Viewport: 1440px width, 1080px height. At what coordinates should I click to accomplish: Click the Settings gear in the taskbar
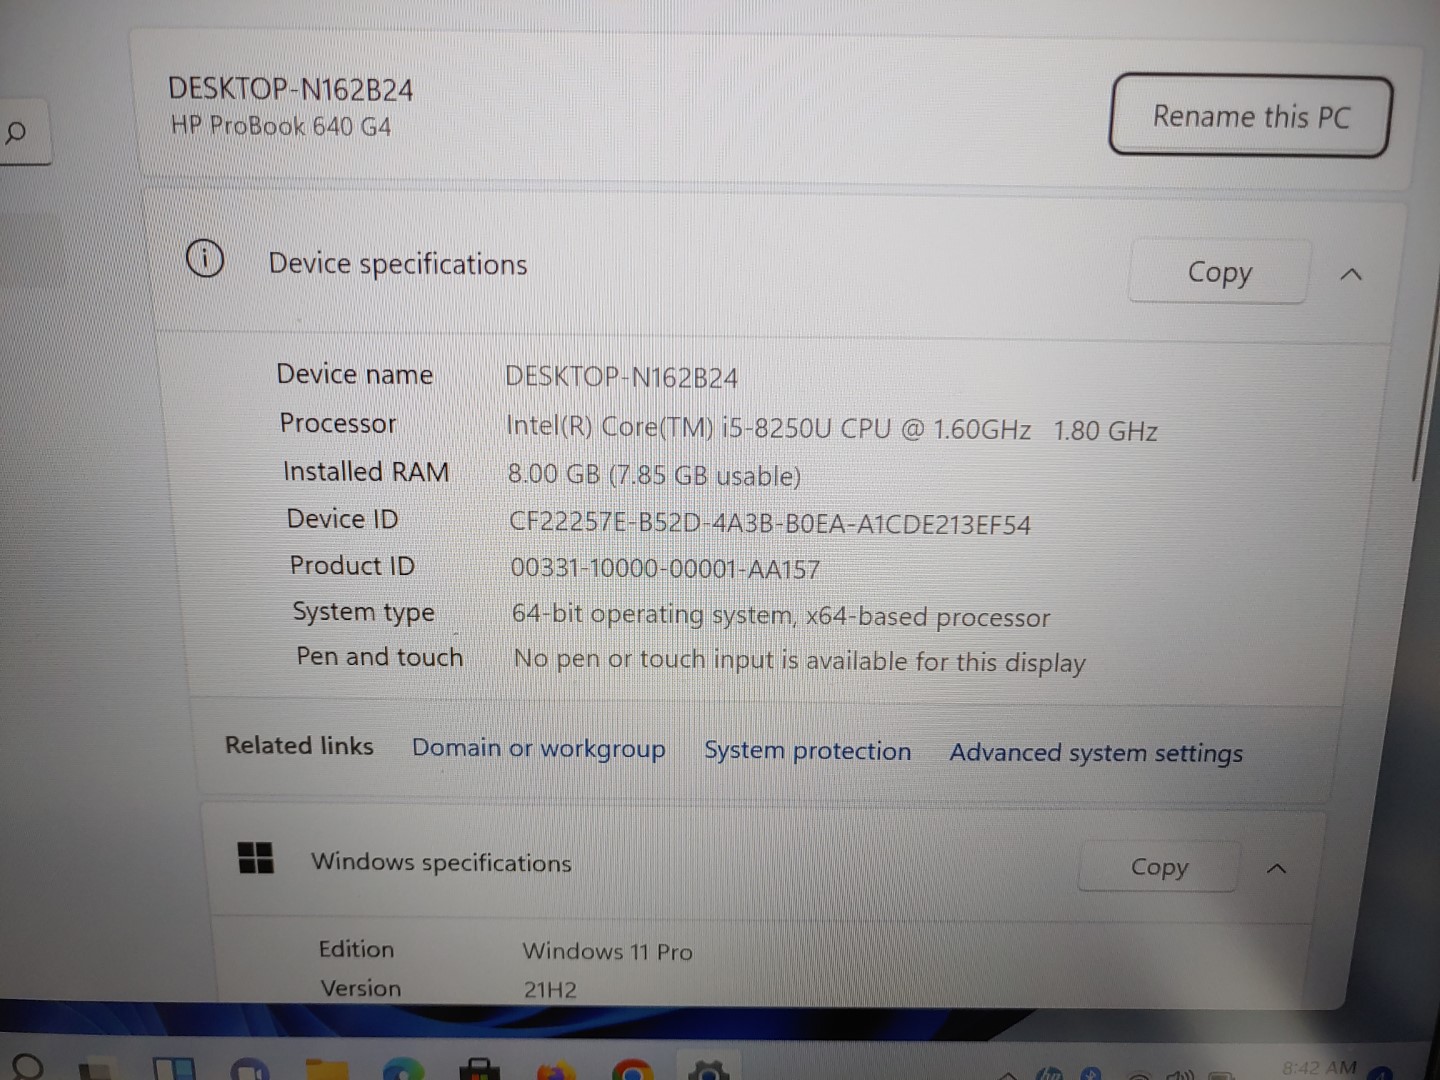[708, 1069]
